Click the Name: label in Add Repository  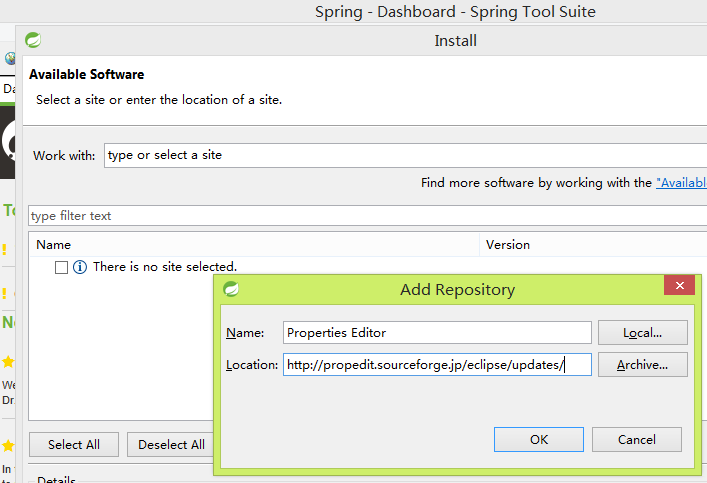click(245, 333)
